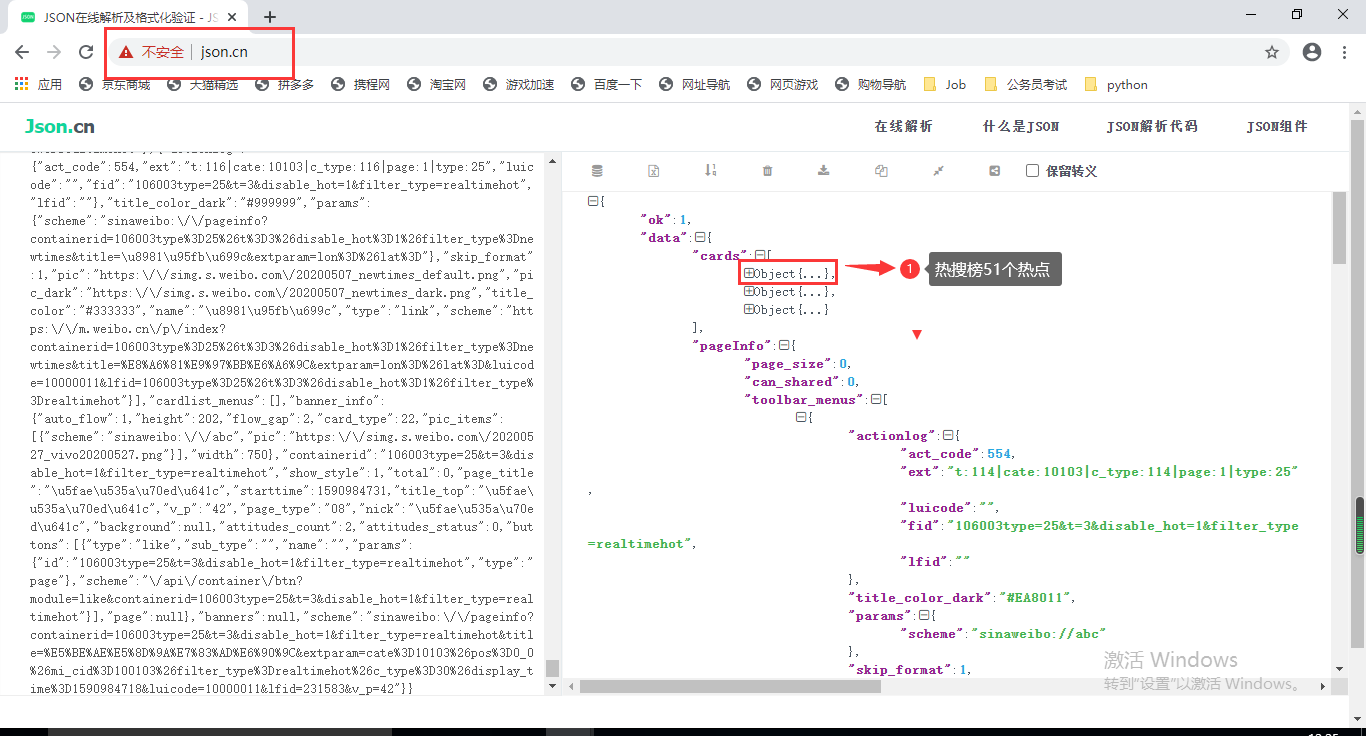Open the 应用 apps grid shortcut
Image resolution: width=1366 pixels, height=736 pixels.
[38, 85]
